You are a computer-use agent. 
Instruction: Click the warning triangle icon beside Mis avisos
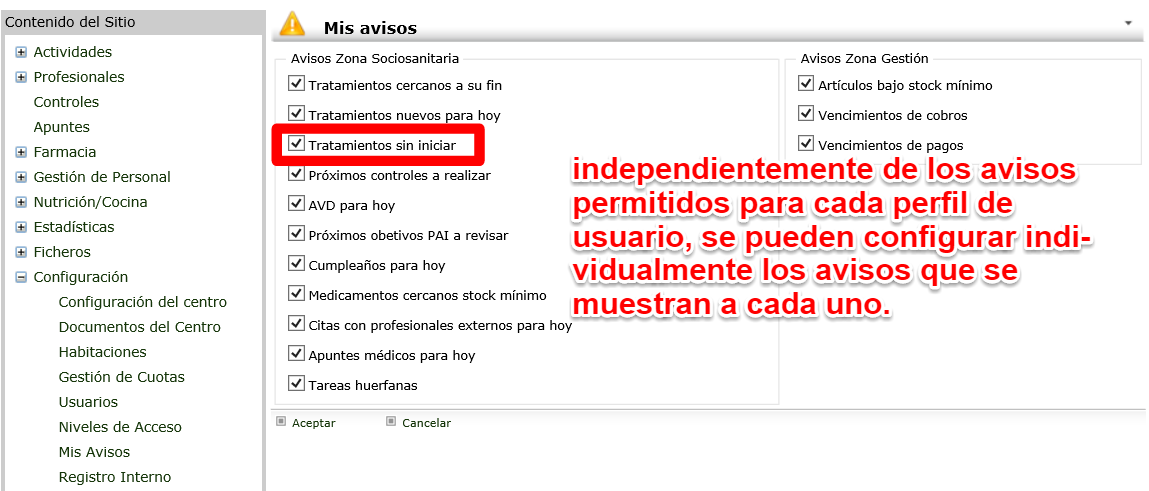tap(292, 24)
